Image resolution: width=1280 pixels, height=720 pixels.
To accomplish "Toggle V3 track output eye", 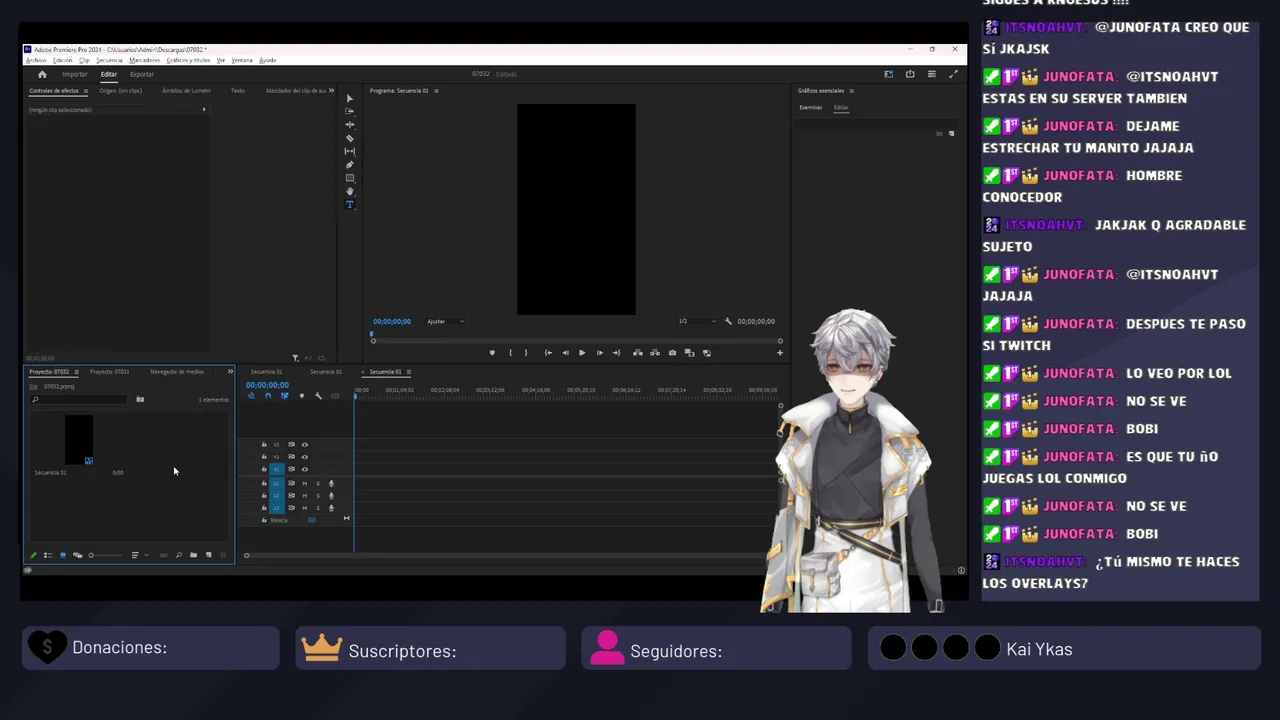I will [x=305, y=445].
